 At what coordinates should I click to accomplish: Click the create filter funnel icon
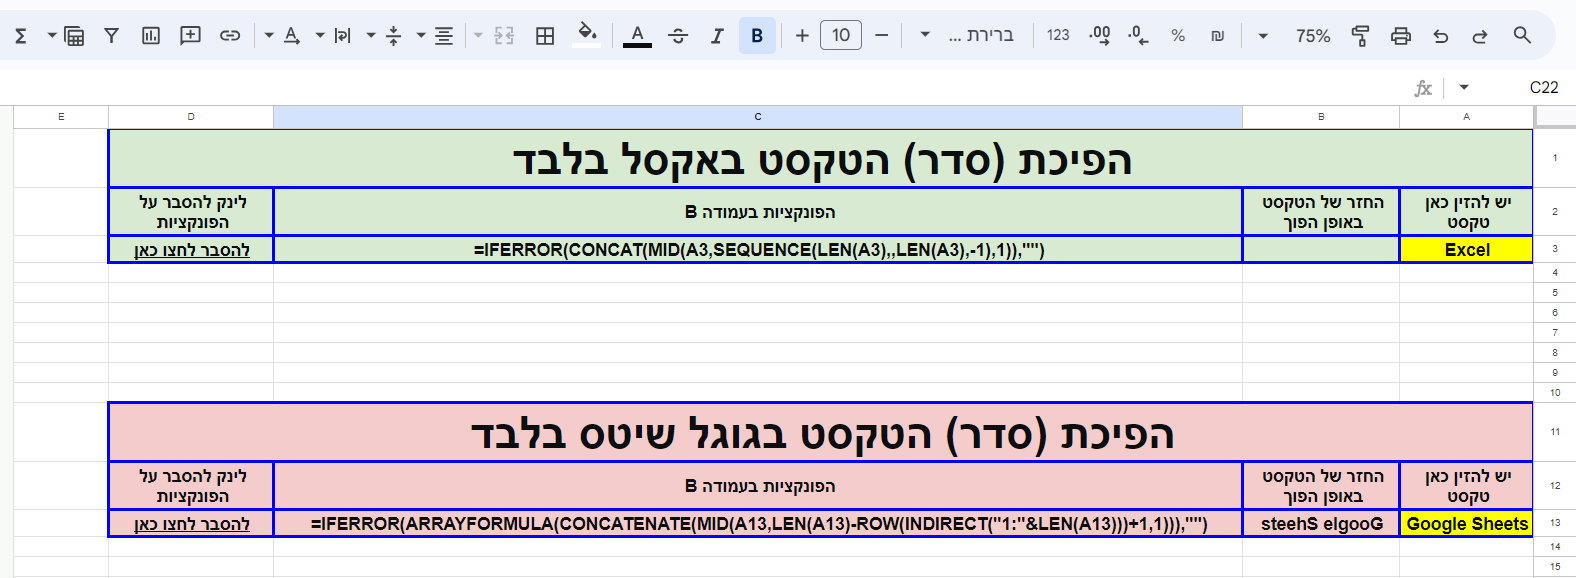tap(111, 36)
